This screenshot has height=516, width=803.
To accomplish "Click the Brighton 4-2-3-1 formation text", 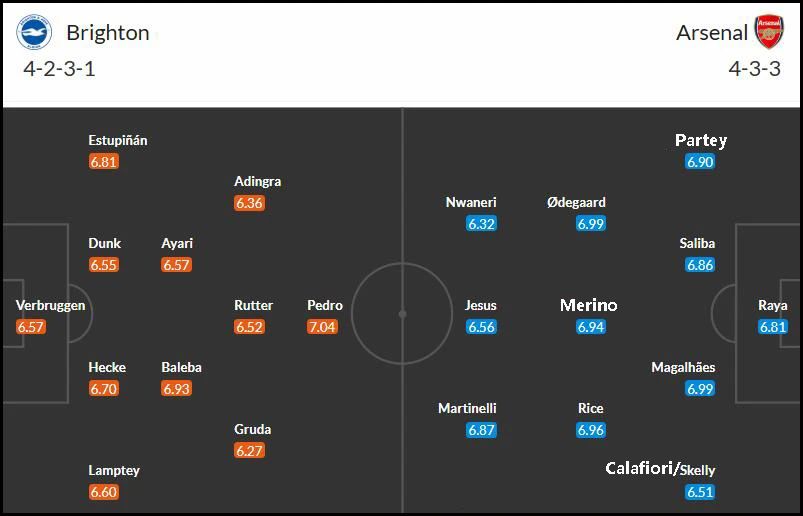I will coord(59,69).
